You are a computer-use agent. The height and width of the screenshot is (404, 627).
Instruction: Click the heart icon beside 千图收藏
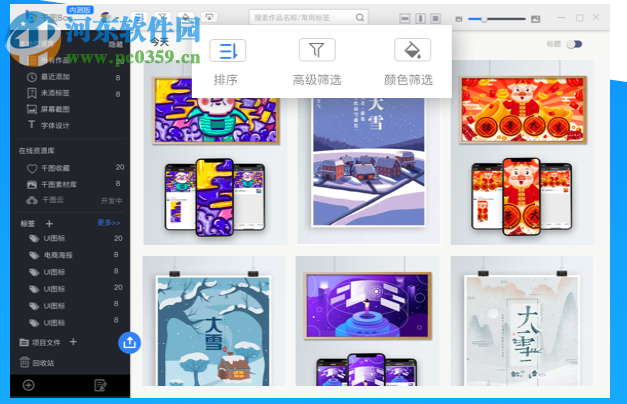(x=32, y=168)
